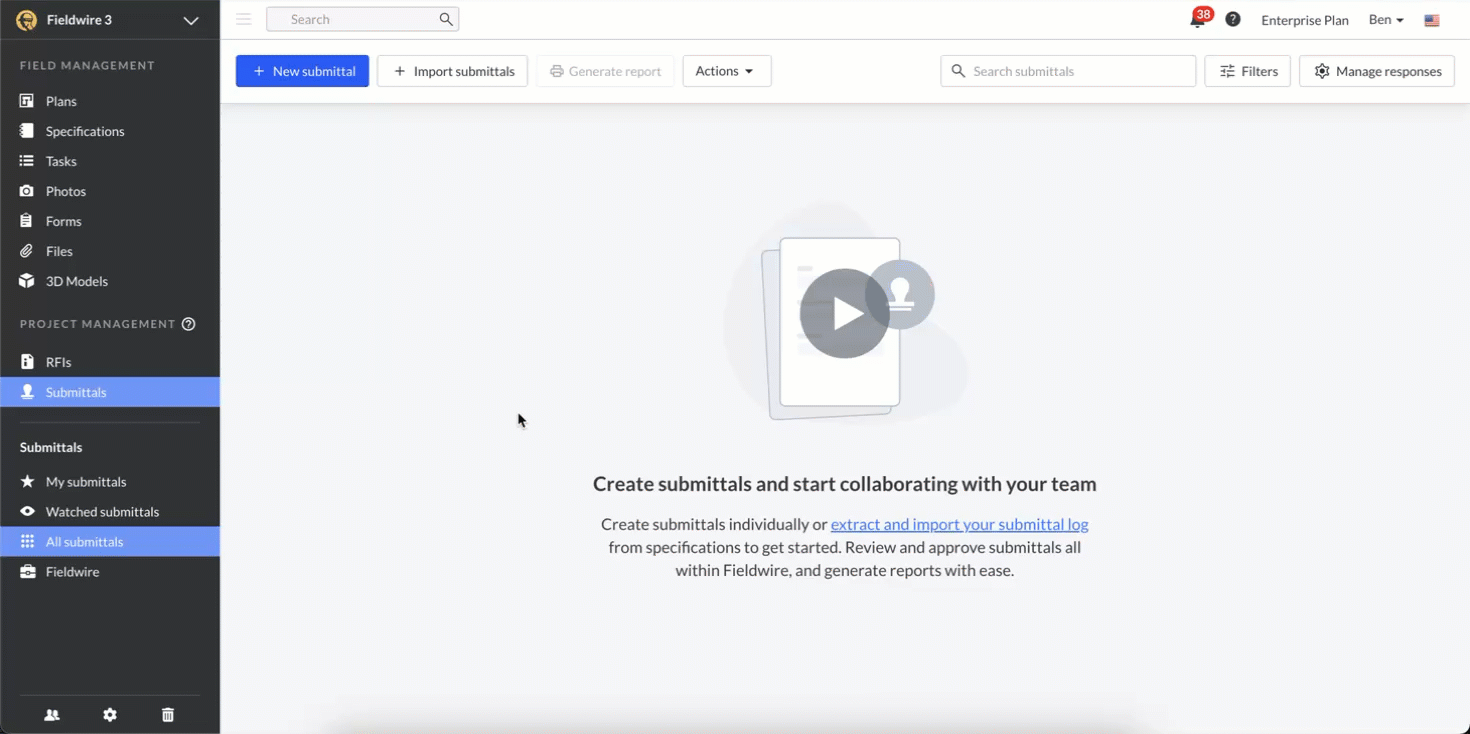Click the help question mark icon
Screen dimensions: 1470x734
1233,19
